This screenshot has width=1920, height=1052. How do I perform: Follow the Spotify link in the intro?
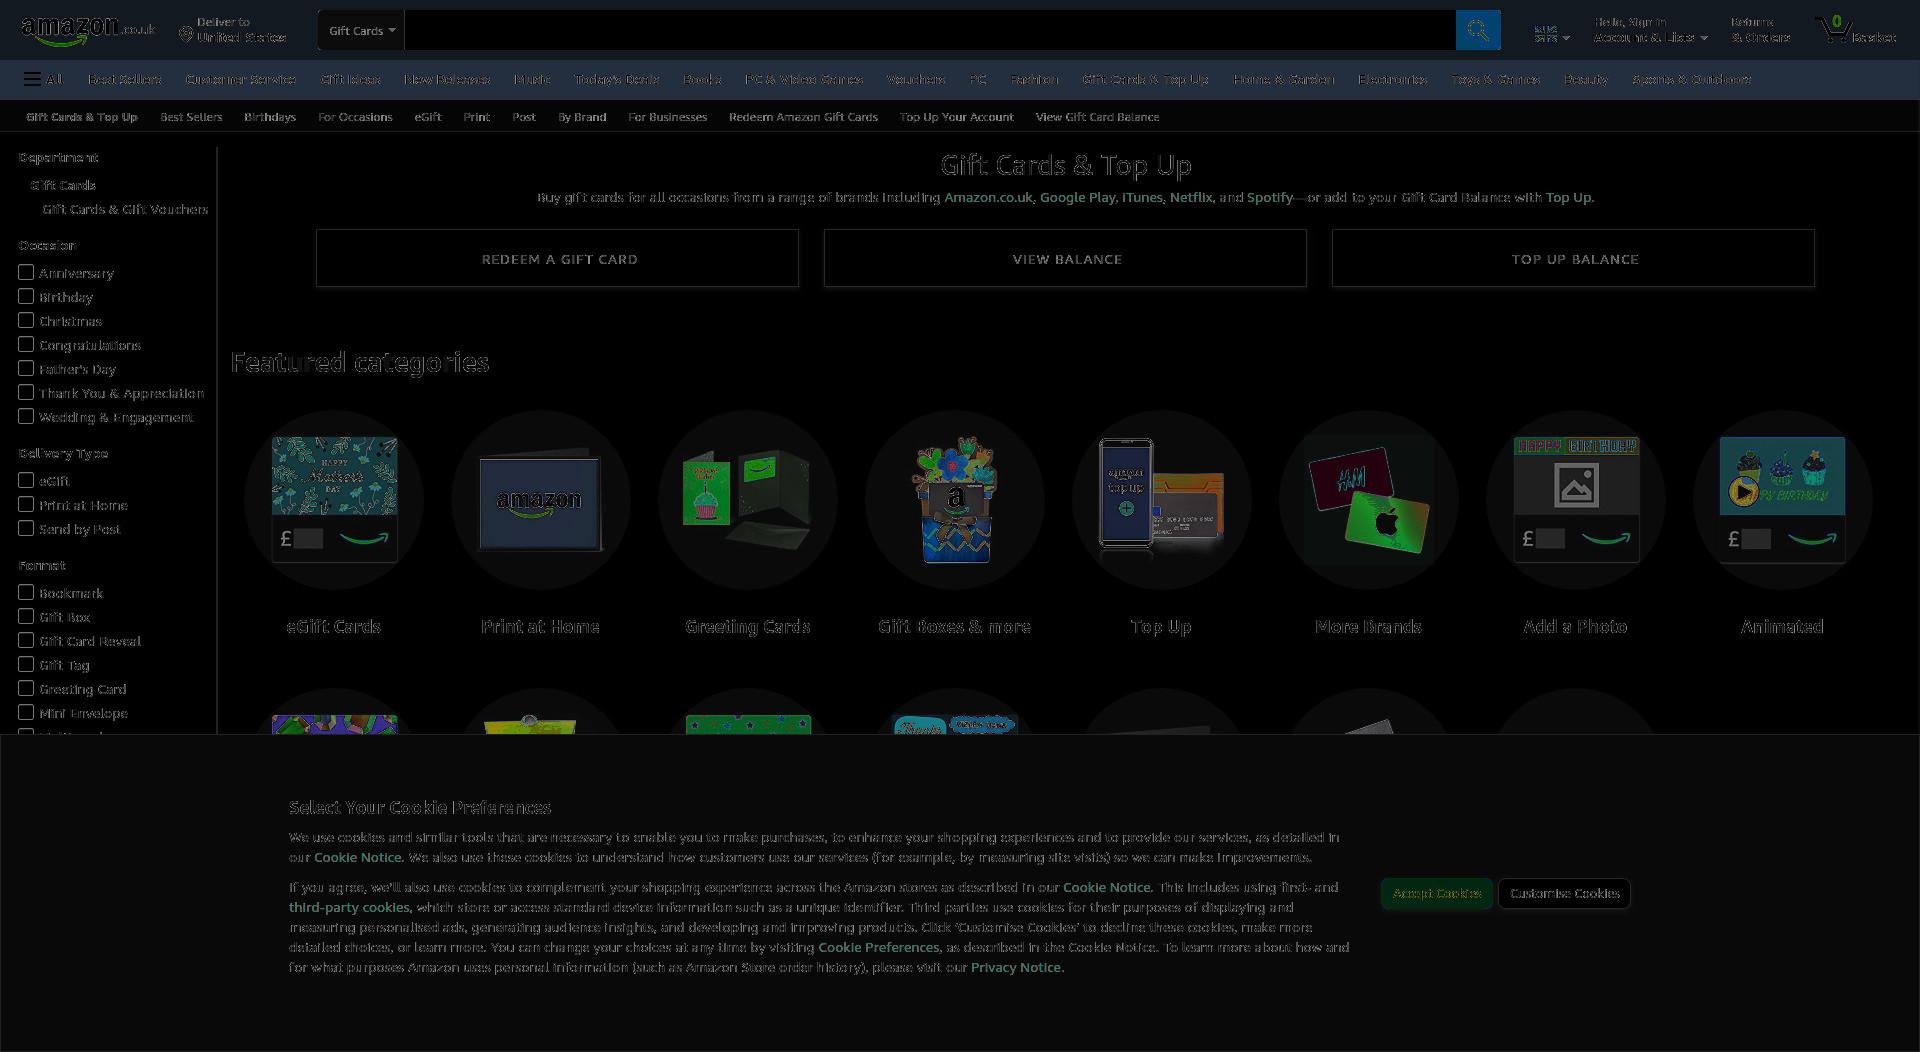(1269, 198)
